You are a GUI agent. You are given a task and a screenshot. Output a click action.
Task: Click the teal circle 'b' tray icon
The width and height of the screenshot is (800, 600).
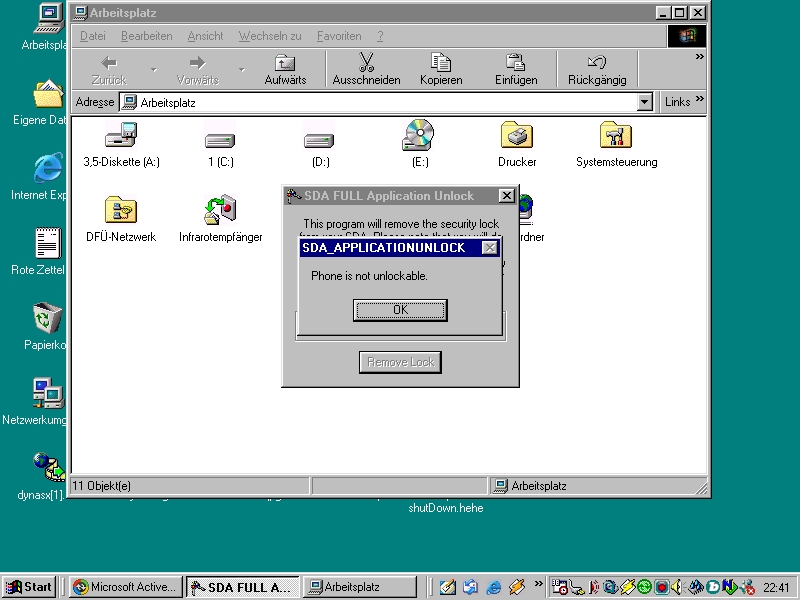(713, 587)
